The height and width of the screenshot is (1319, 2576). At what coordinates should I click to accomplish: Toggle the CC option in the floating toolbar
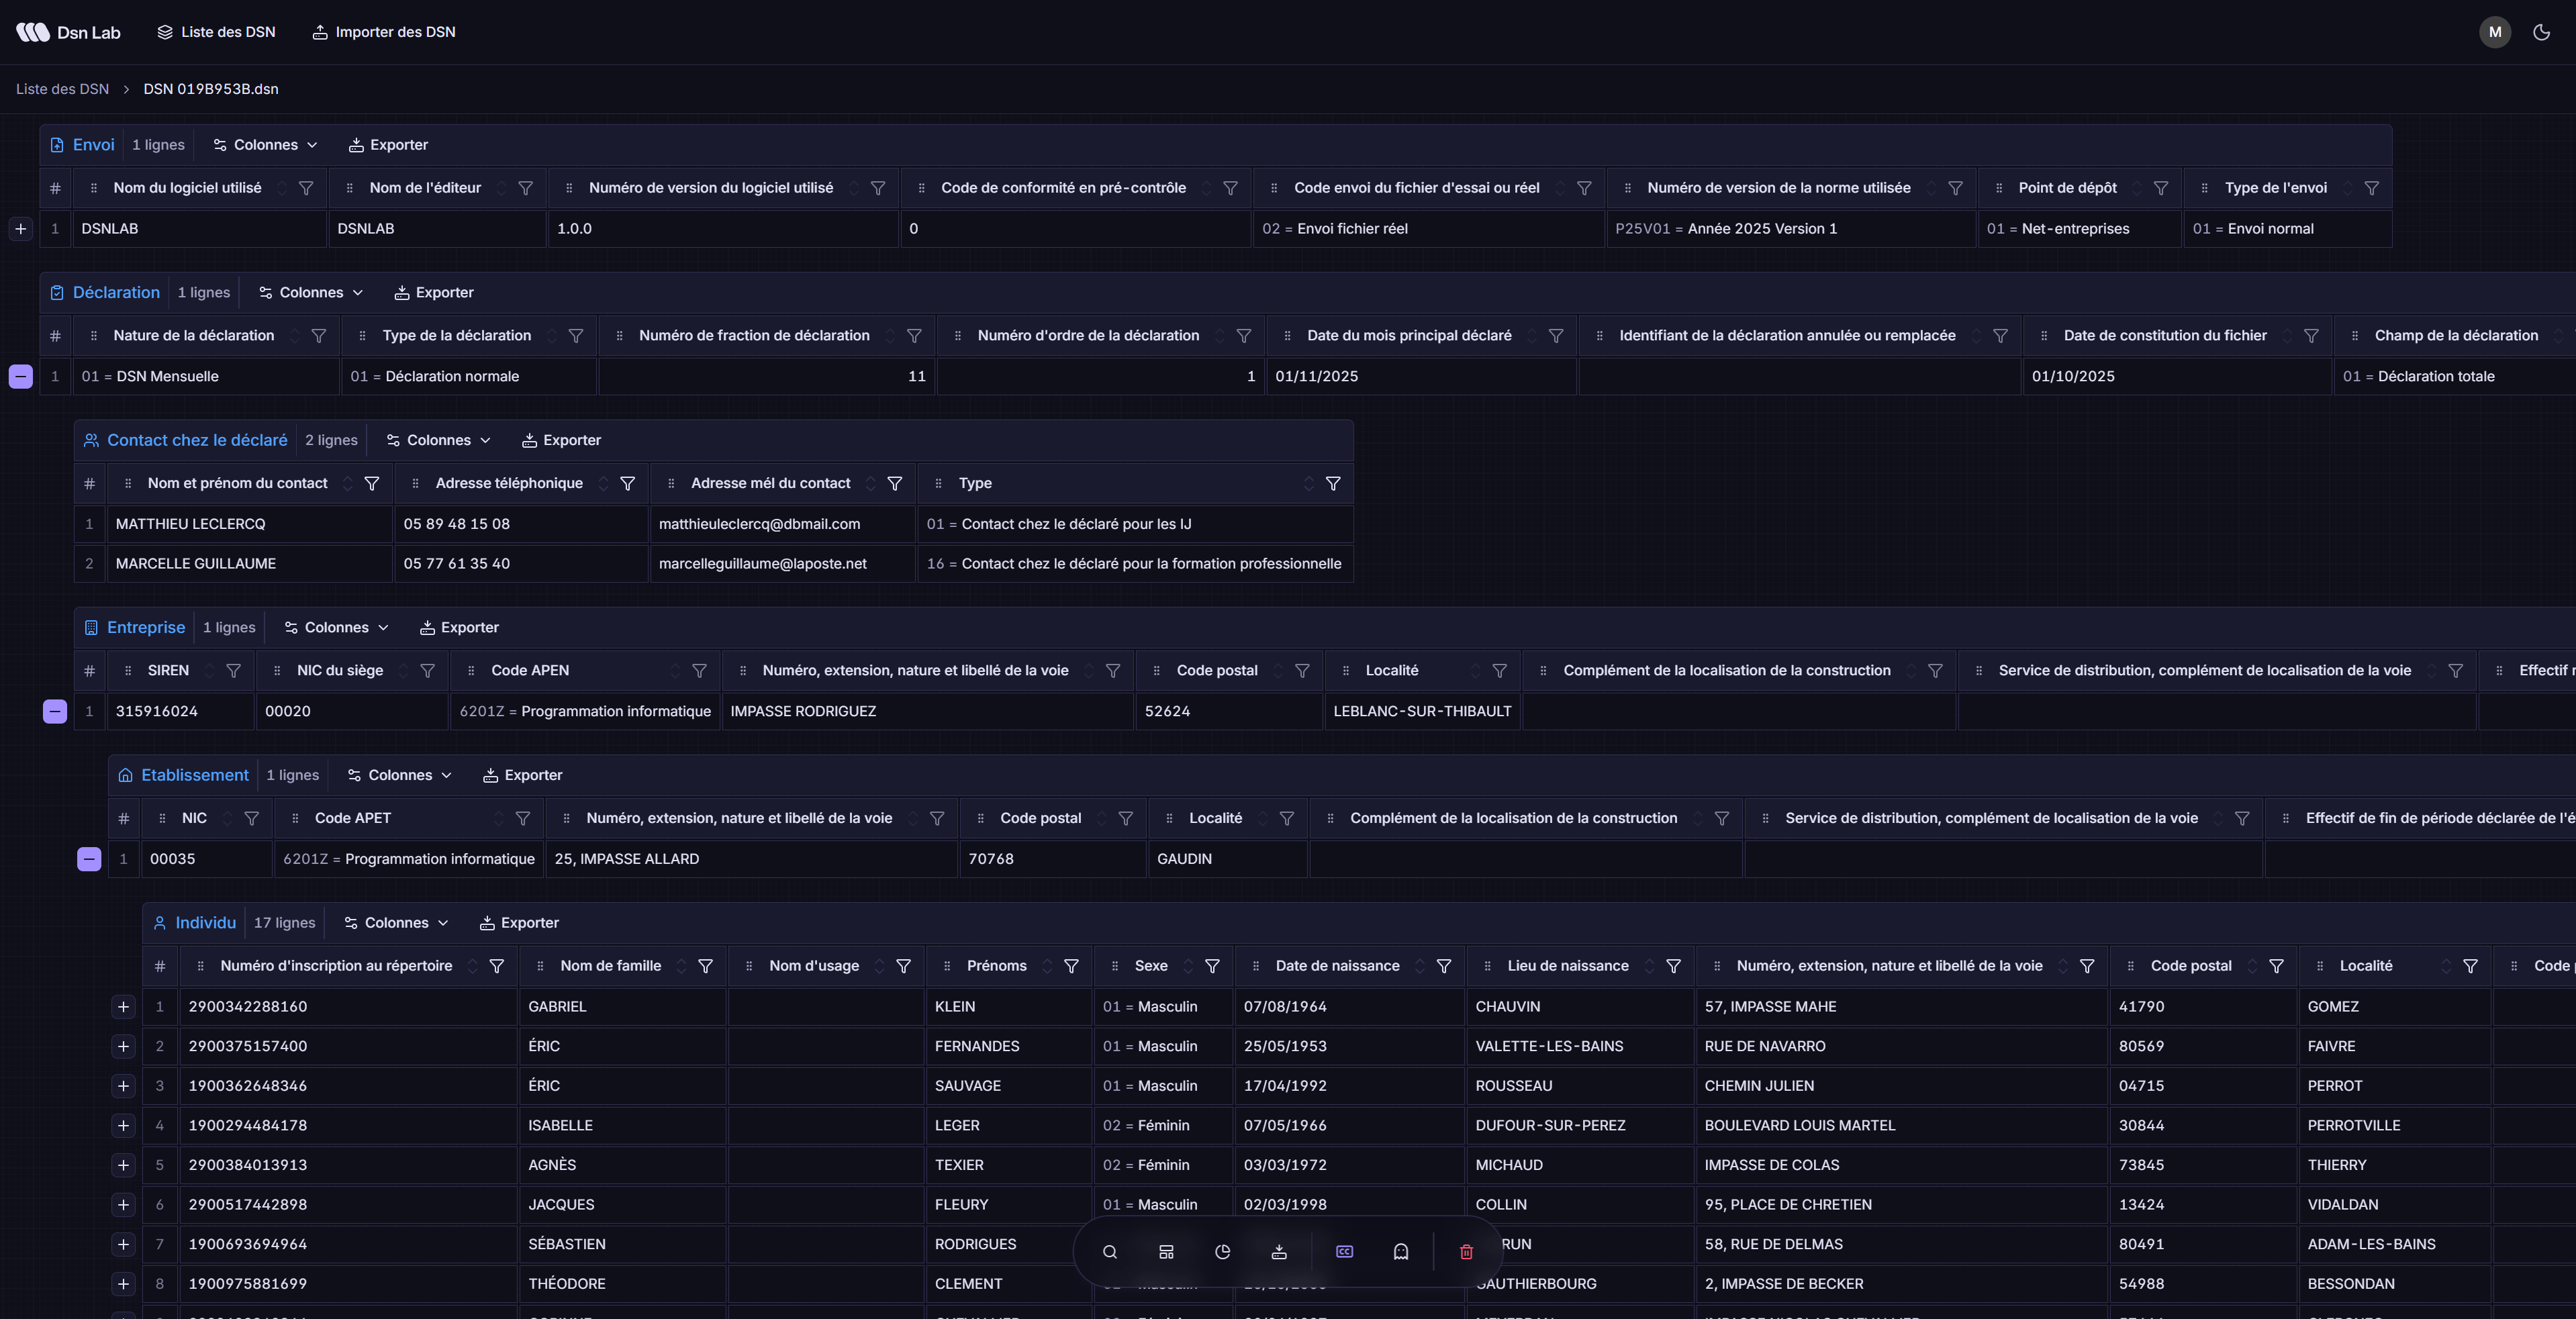[1344, 1251]
